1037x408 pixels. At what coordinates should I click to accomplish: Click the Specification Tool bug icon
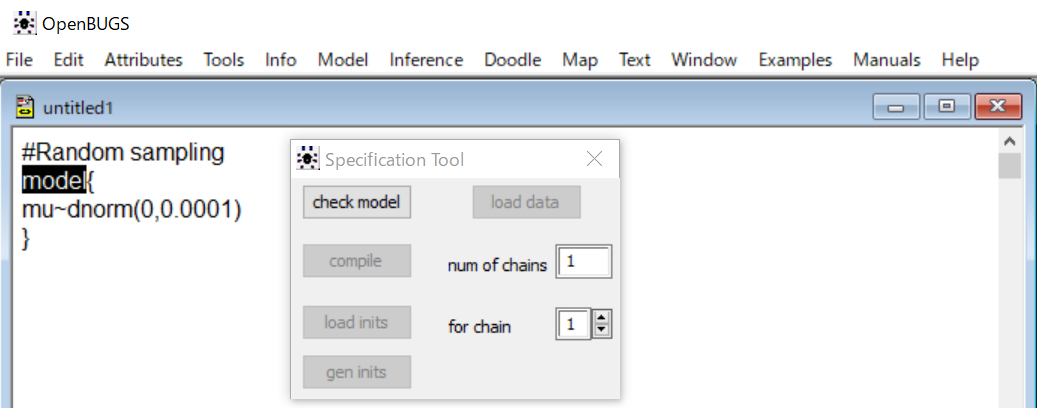point(308,159)
